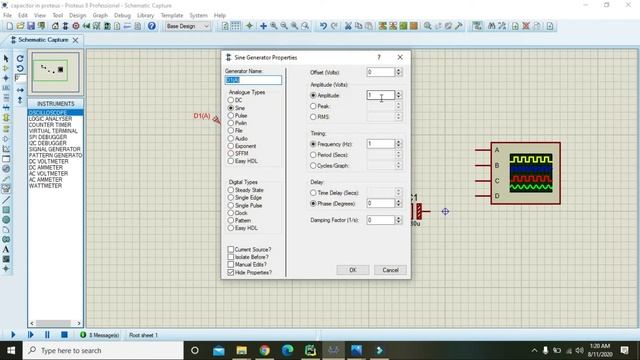Click the Generator Name input field
This screenshot has height=360, width=640.
point(253,80)
